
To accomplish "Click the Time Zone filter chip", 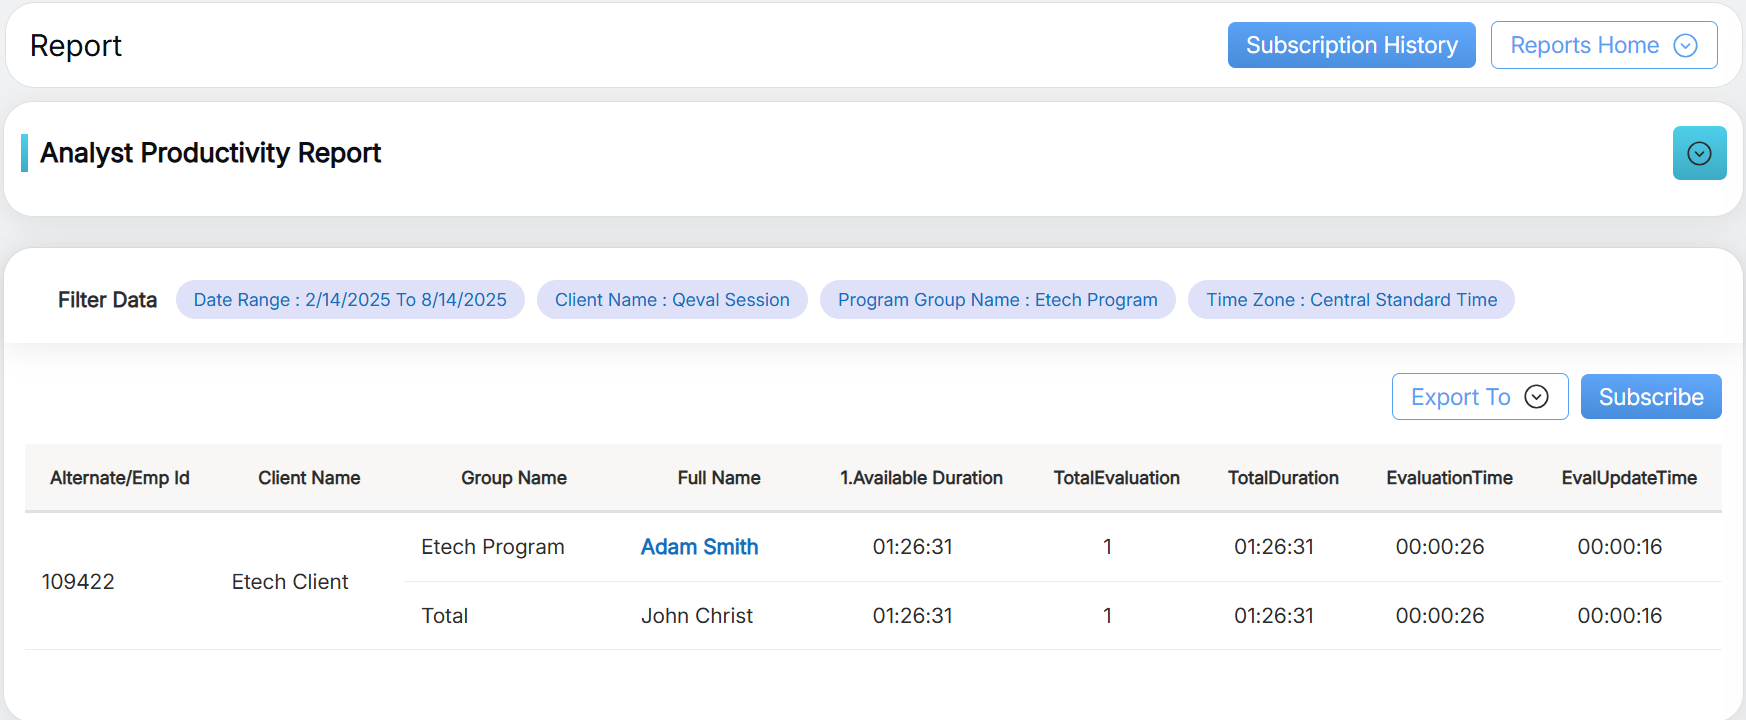I will (x=1351, y=300).
